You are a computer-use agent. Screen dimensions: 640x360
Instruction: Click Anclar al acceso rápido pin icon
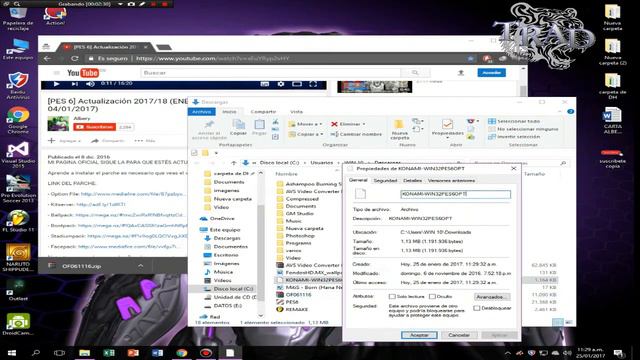[209, 124]
